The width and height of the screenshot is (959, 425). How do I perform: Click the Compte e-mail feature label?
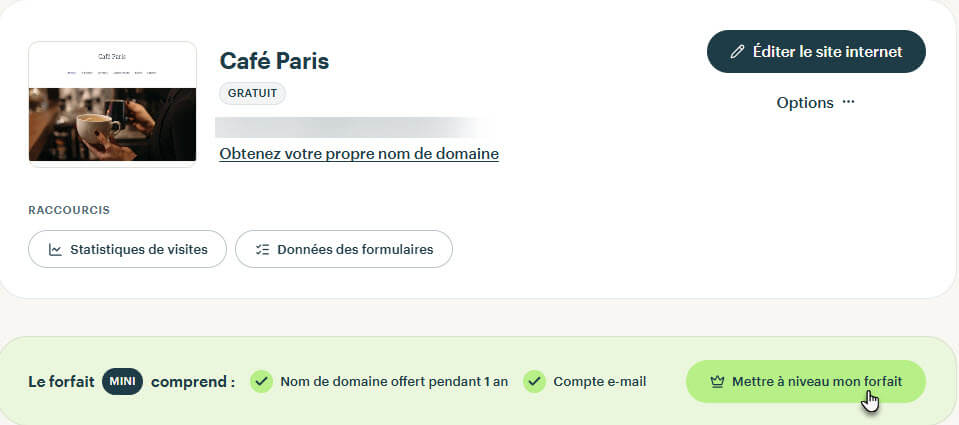(599, 382)
